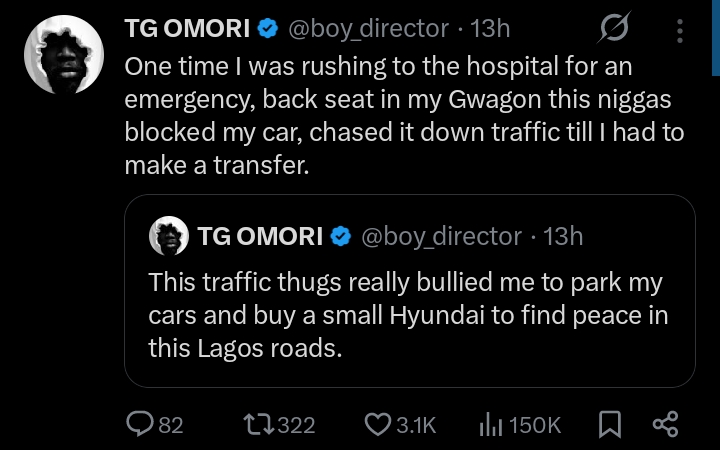Tap the blue verified badge on main tweet

(266, 30)
